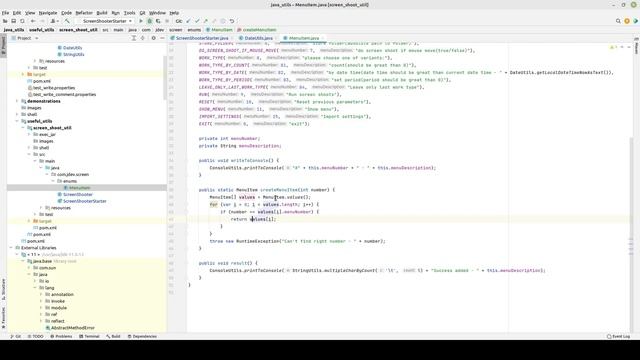
Task: Click the Save All toolbar icon
Action: pyautogui.click(x=13, y=21)
